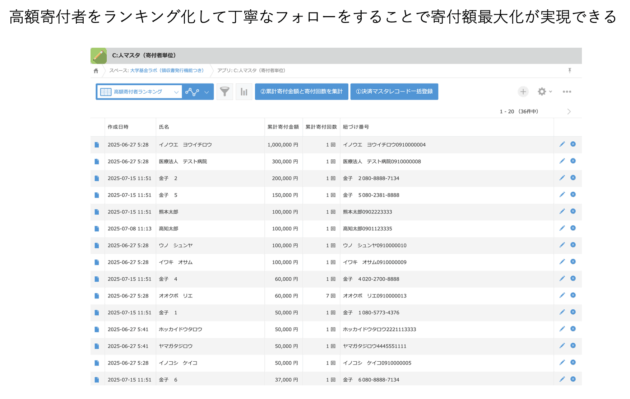Open the 高額寄付者ランキング view dropdown
630x399 pixels.
[139, 92]
